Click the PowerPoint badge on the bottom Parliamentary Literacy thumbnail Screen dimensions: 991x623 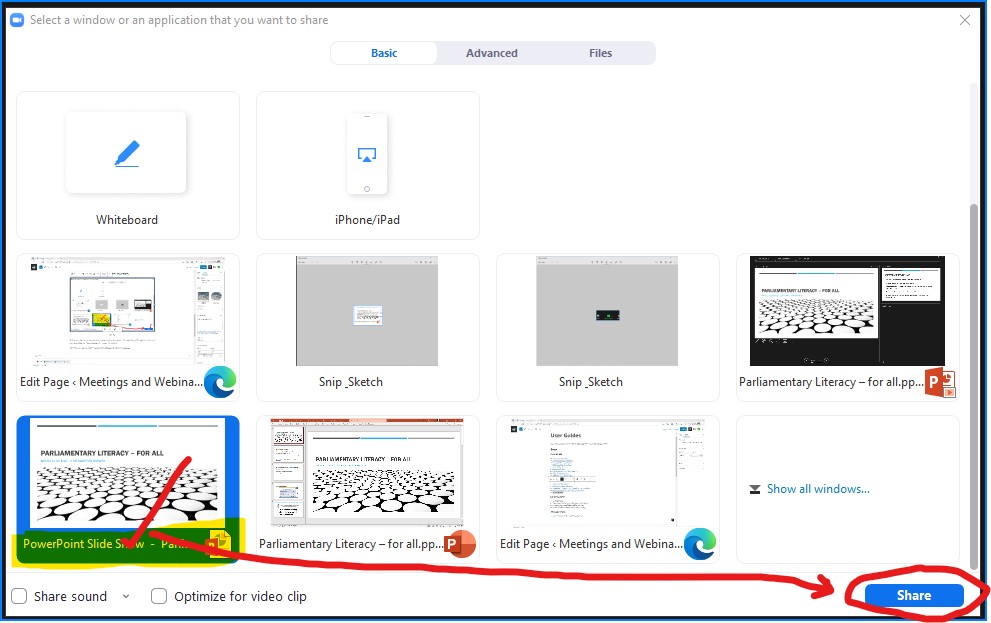pos(458,544)
